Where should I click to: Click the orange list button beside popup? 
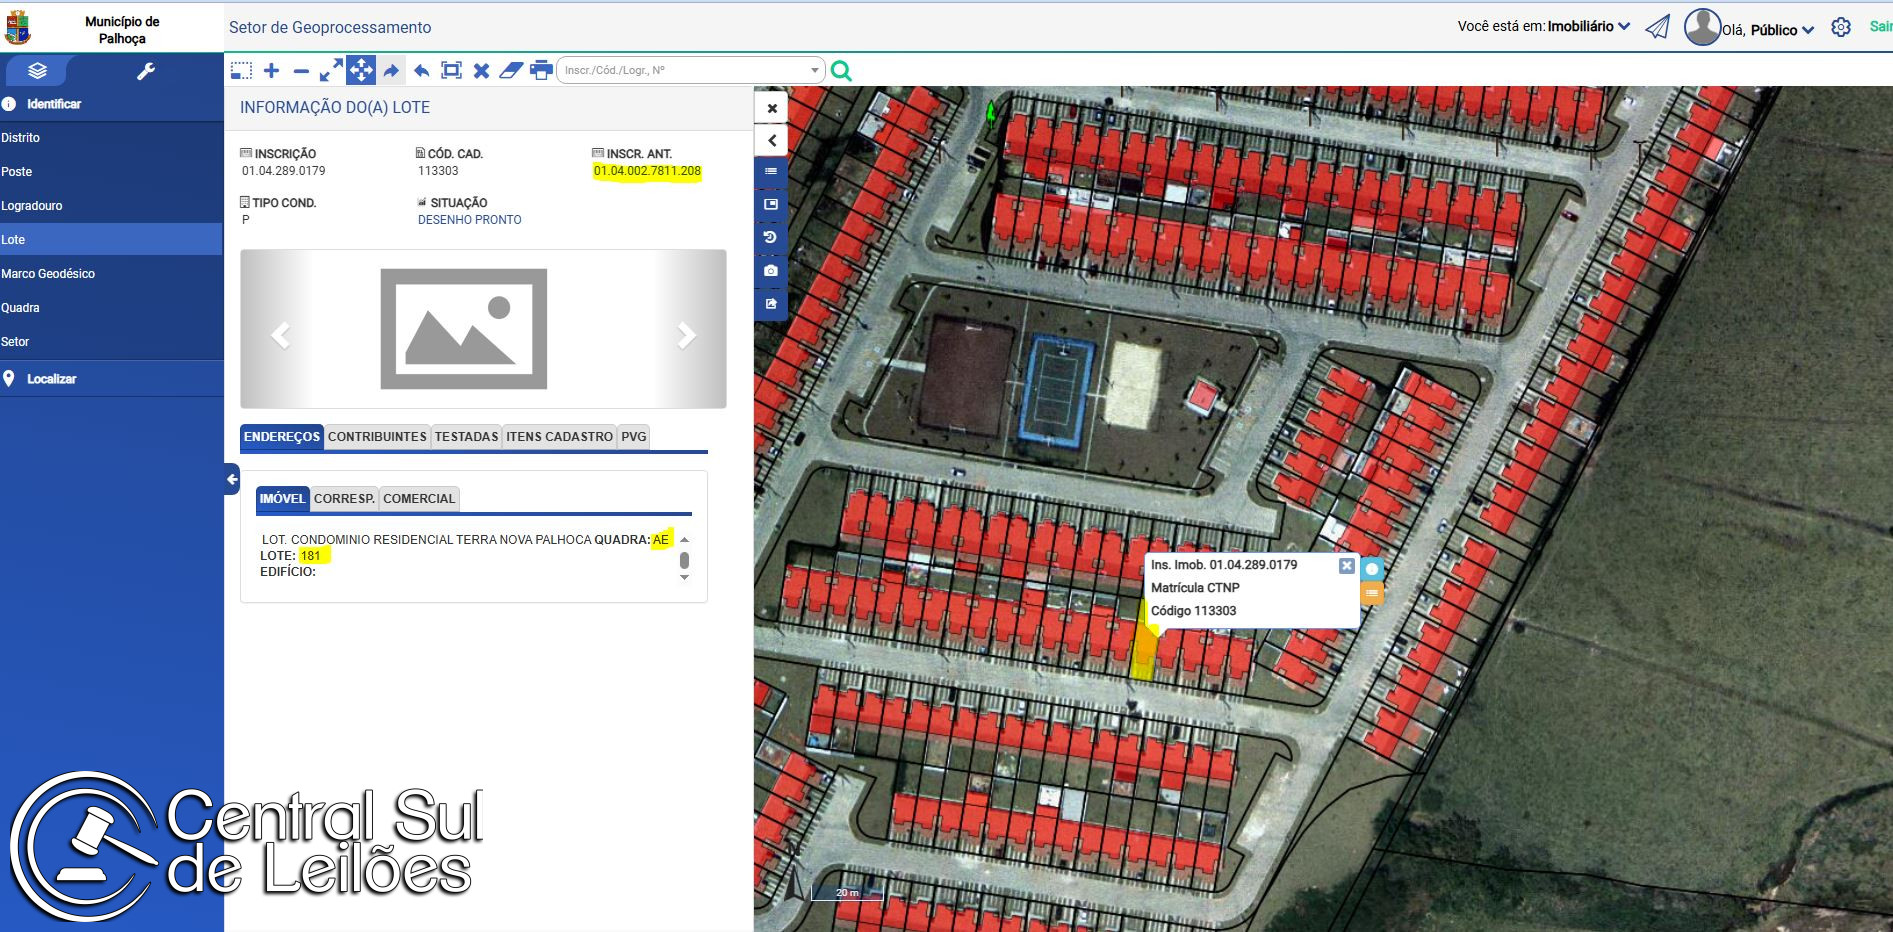pos(1372,594)
